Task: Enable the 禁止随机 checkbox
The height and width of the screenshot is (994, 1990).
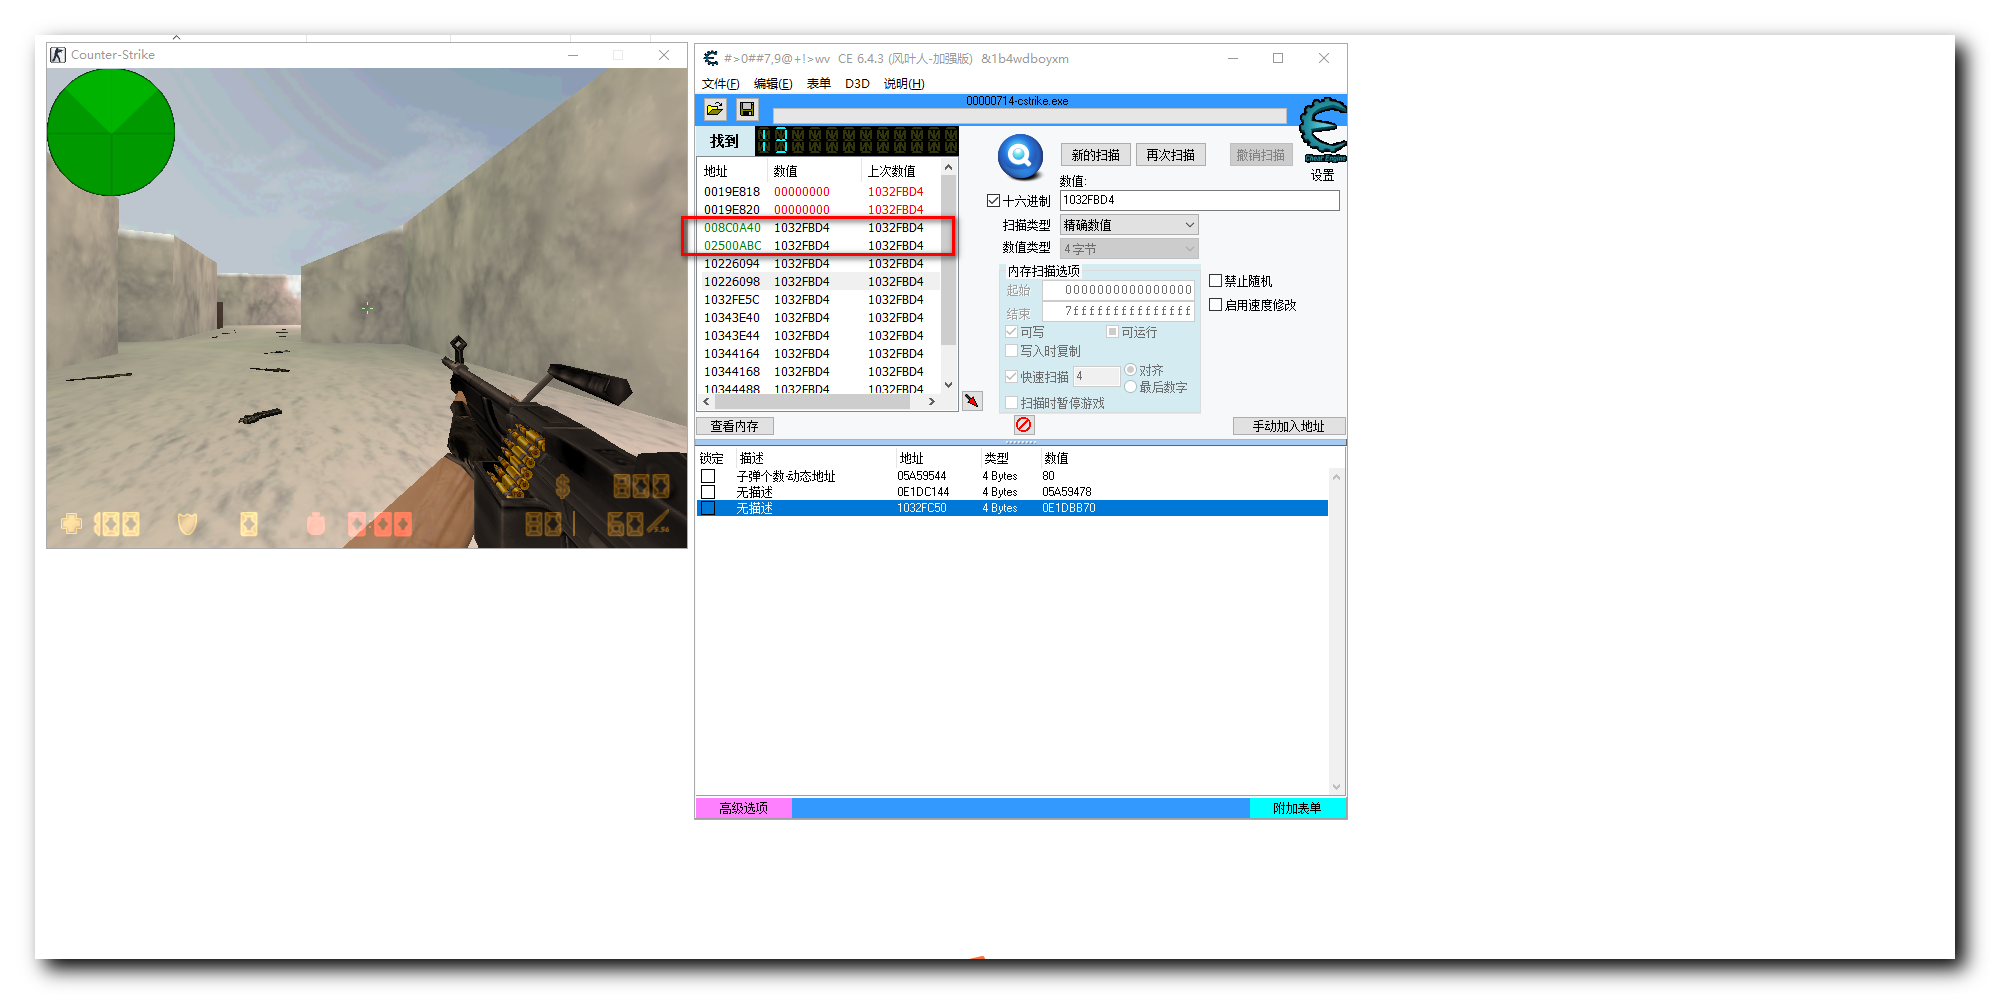Action: pyautogui.click(x=1216, y=281)
